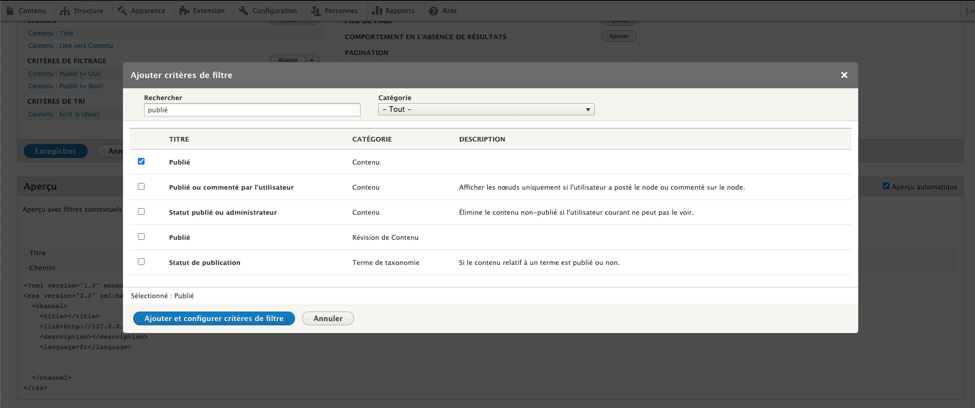Click the Personnes user icon
This screenshot has height=408, width=975.
coord(316,11)
